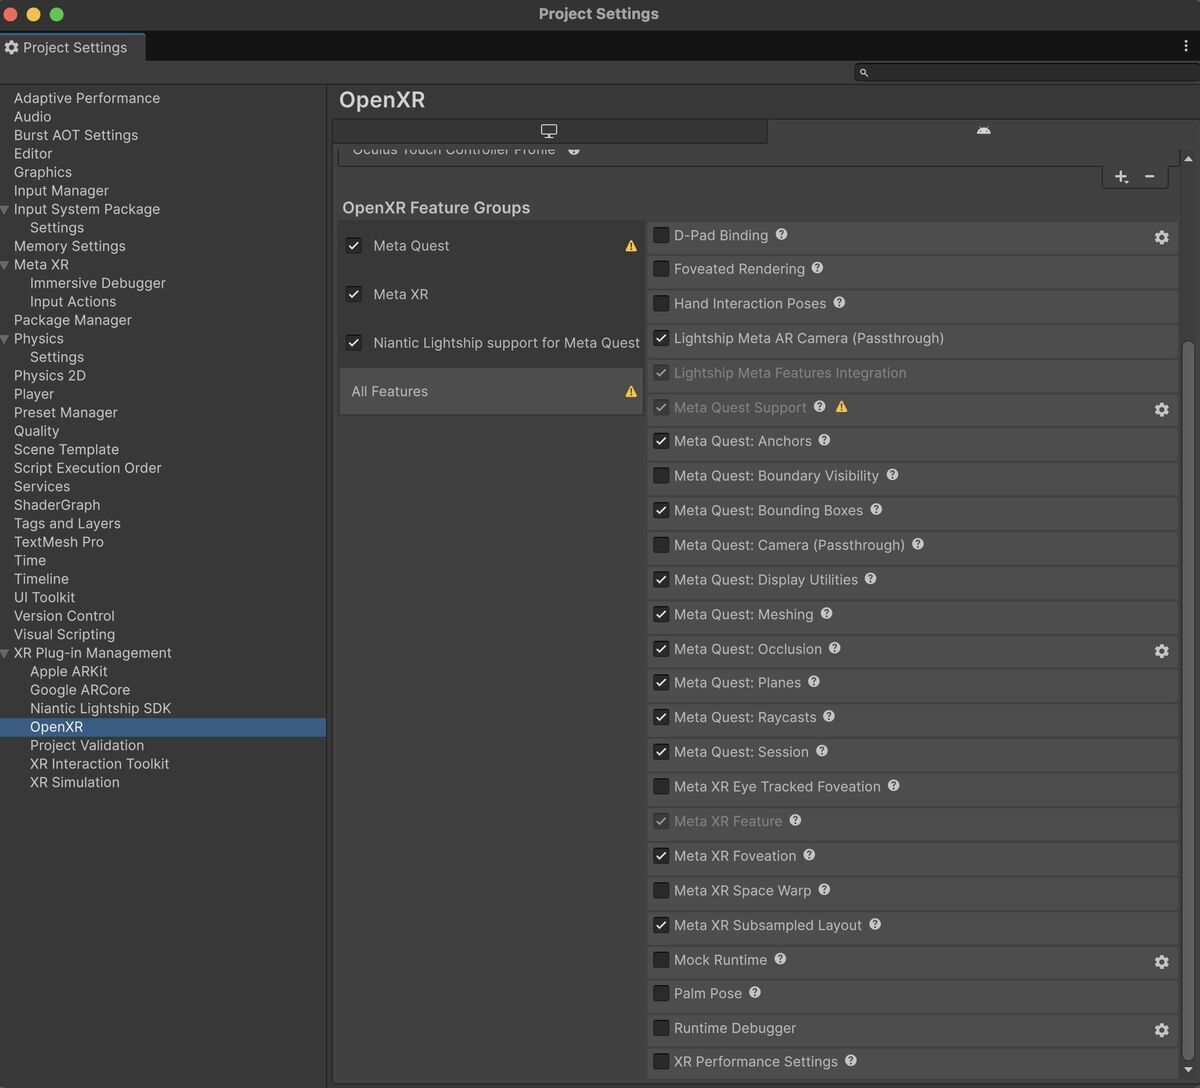Collapse Physics tree node

click(x=5, y=339)
